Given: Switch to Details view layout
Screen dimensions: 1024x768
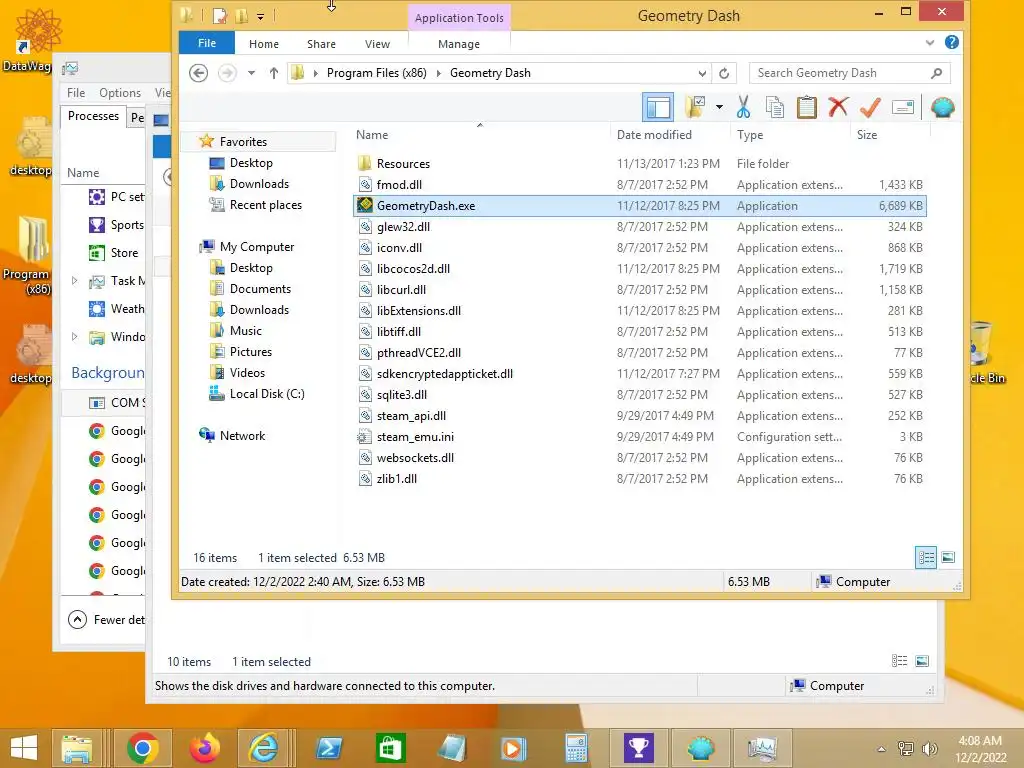Looking at the screenshot, I should pyautogui.click(x=926, y=558).
